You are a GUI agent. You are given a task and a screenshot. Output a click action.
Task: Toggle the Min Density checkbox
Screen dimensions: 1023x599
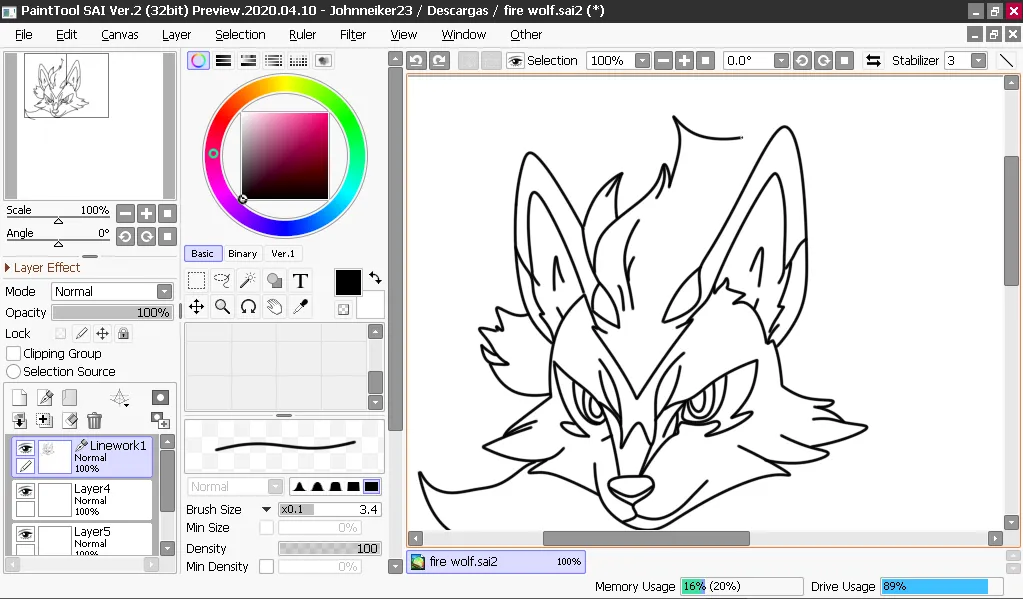(266, 566)
